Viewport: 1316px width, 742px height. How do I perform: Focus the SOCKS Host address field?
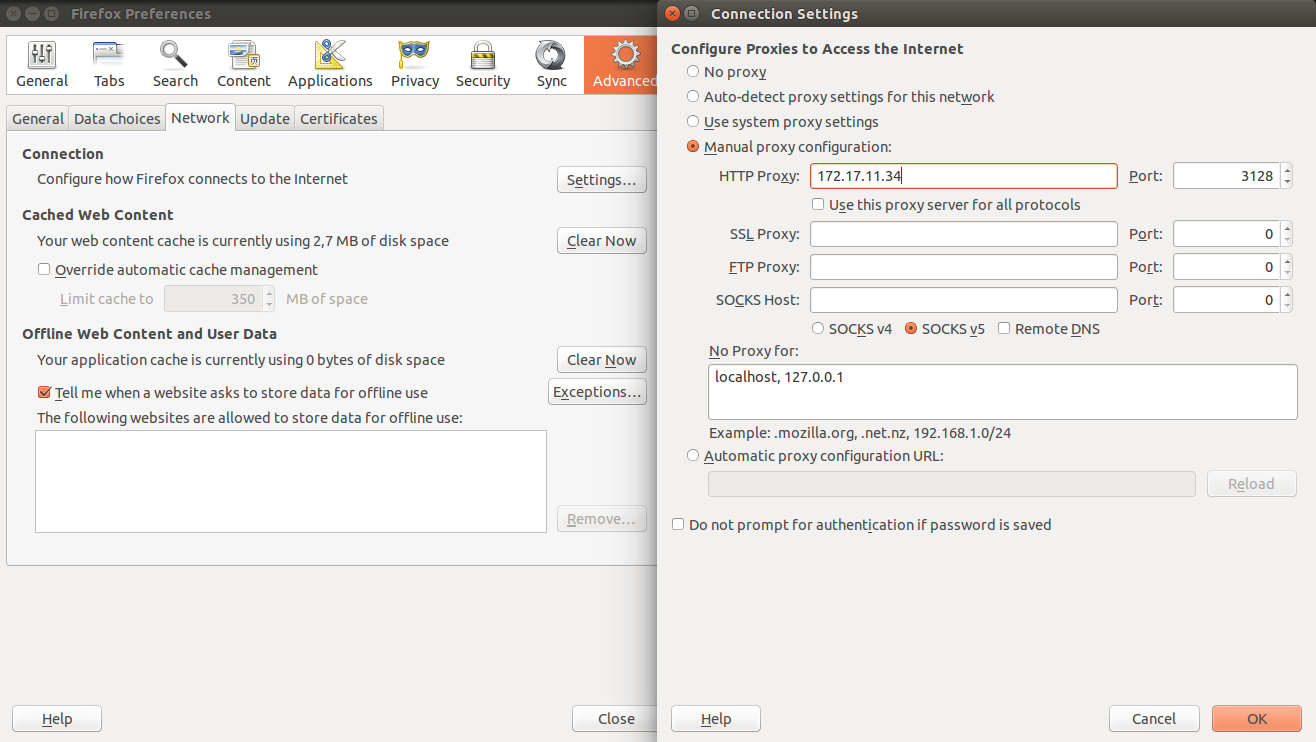pyautogui.click(x=964, y=300)
